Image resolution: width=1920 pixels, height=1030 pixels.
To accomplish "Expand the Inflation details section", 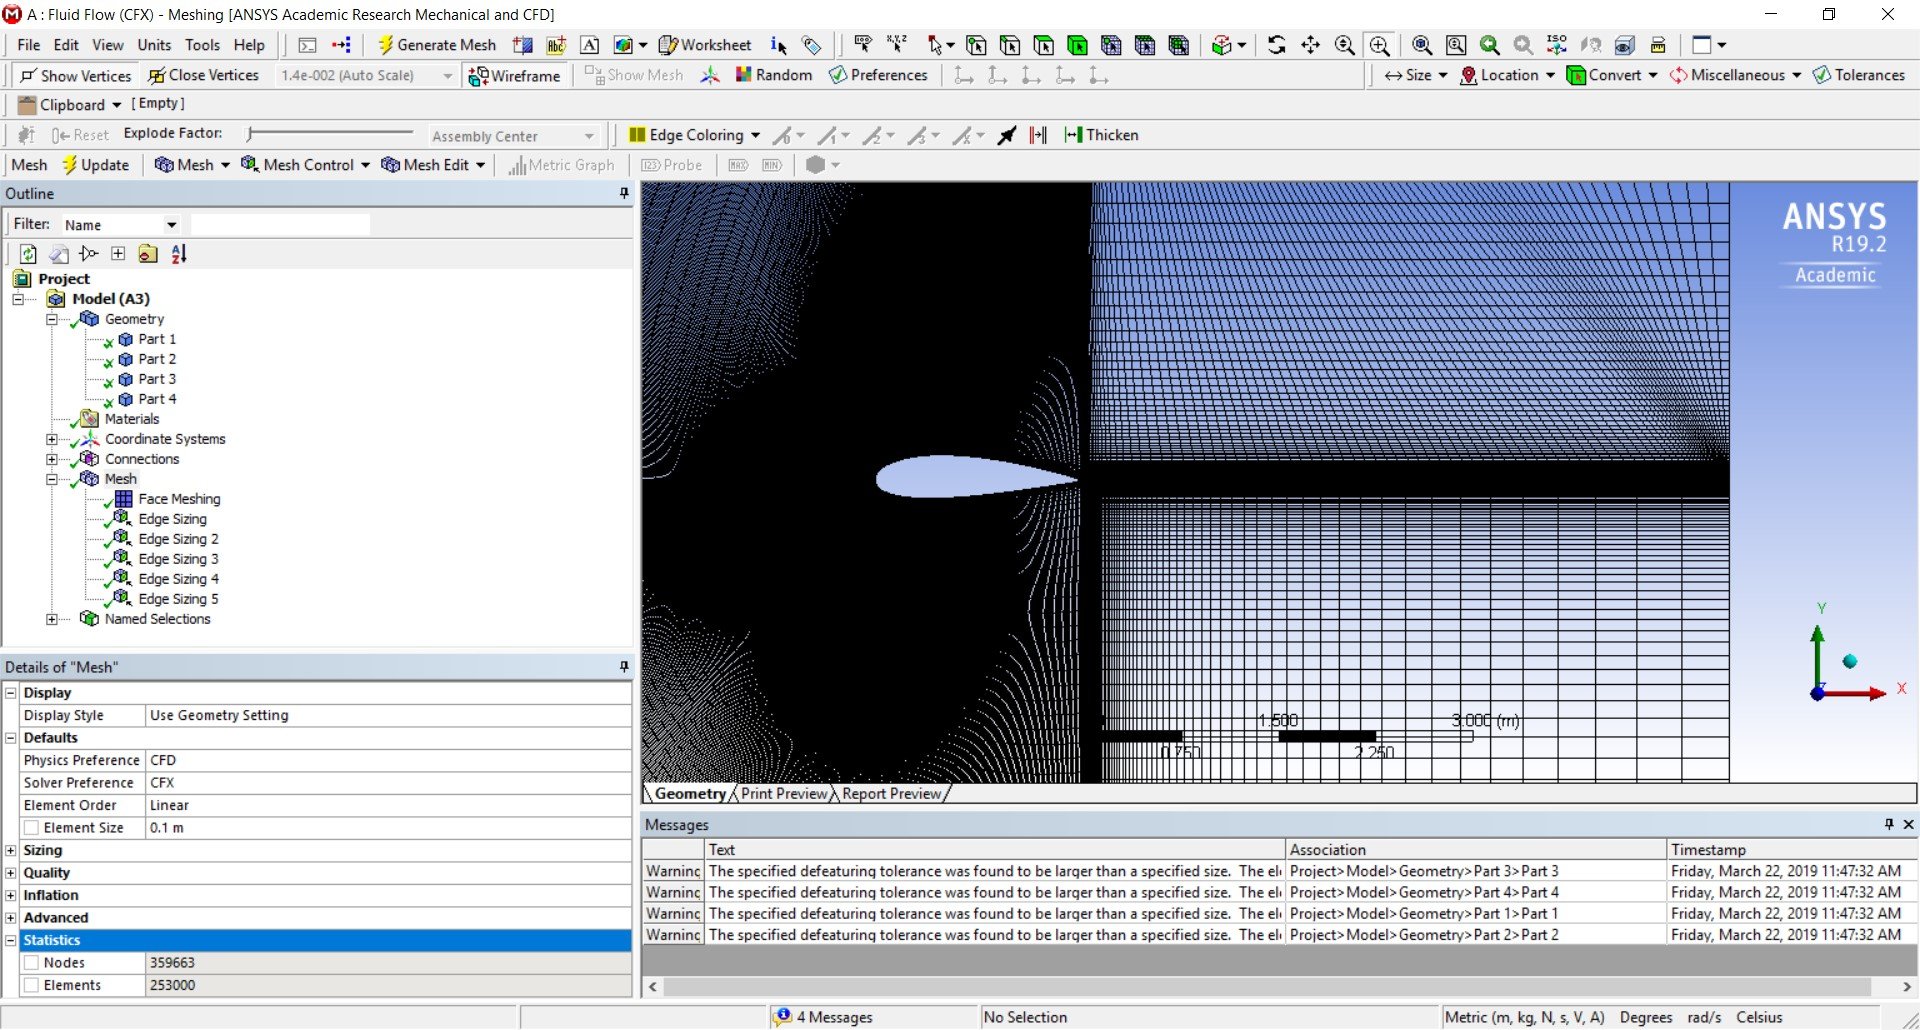I will [11, 895].
